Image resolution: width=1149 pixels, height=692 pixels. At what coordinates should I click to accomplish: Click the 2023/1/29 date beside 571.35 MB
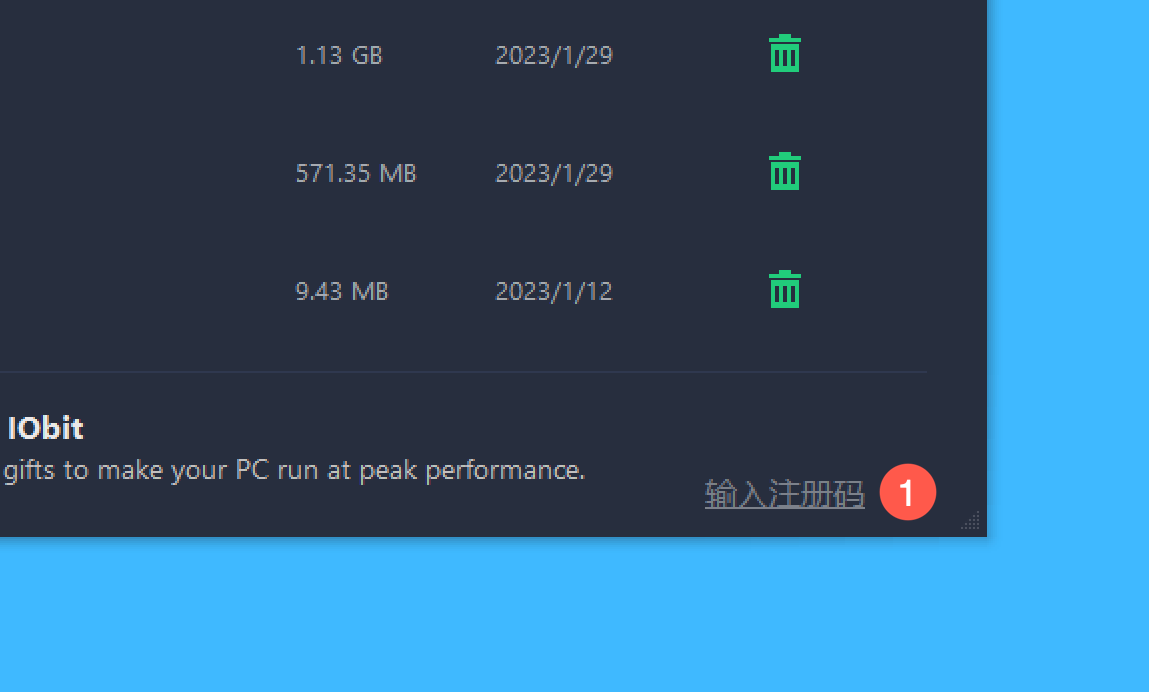click(554, 173)
